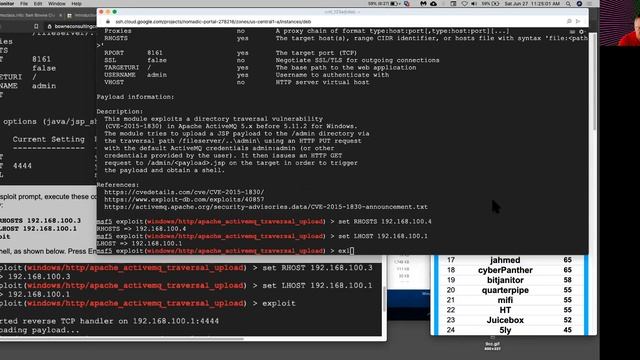Viewport: 640px width, 360px height.
Task: Click the RPORT 8161 row in SSH terminal
Action: [x=231, y=53]
